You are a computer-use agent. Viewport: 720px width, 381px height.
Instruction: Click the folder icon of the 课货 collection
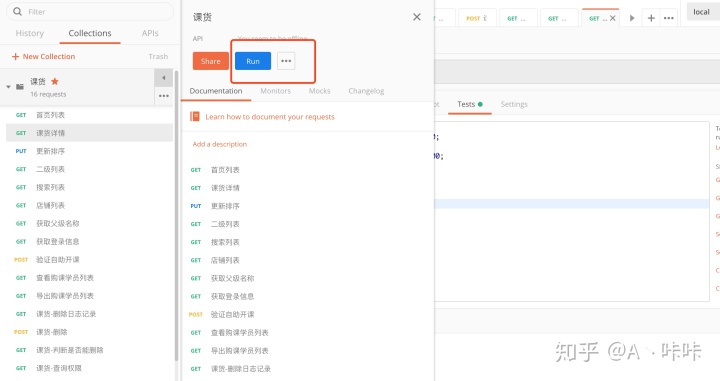[20, 87]
